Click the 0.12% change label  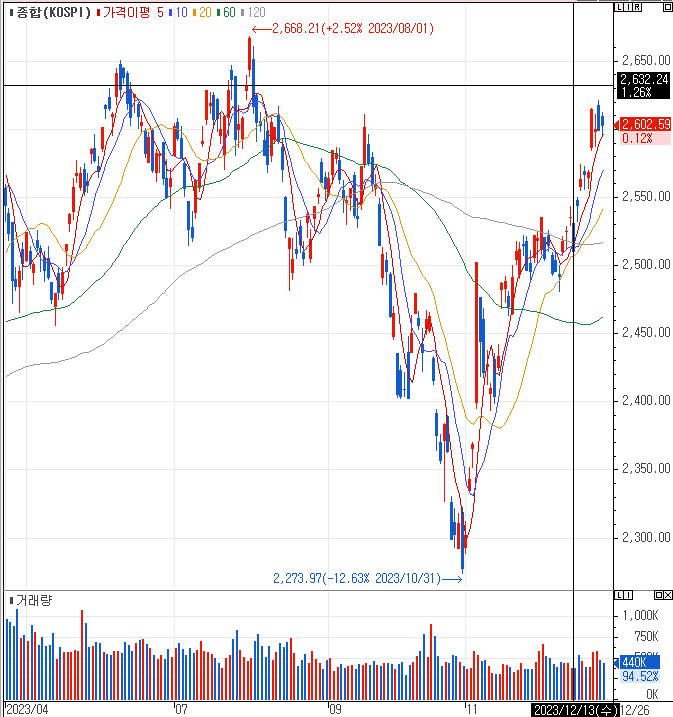637,138
